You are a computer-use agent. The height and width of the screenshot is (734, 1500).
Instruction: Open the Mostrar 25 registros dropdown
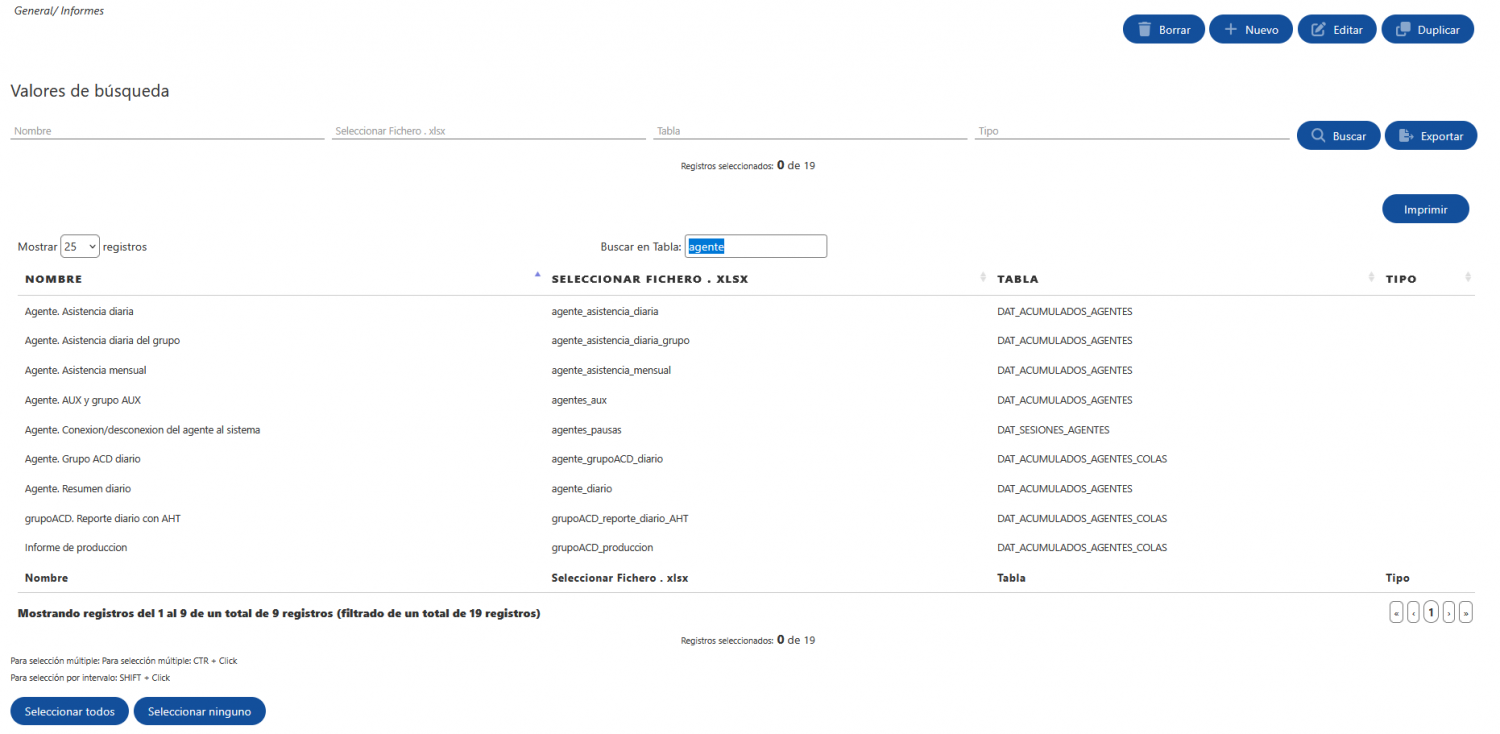click(x=80, y=246)
